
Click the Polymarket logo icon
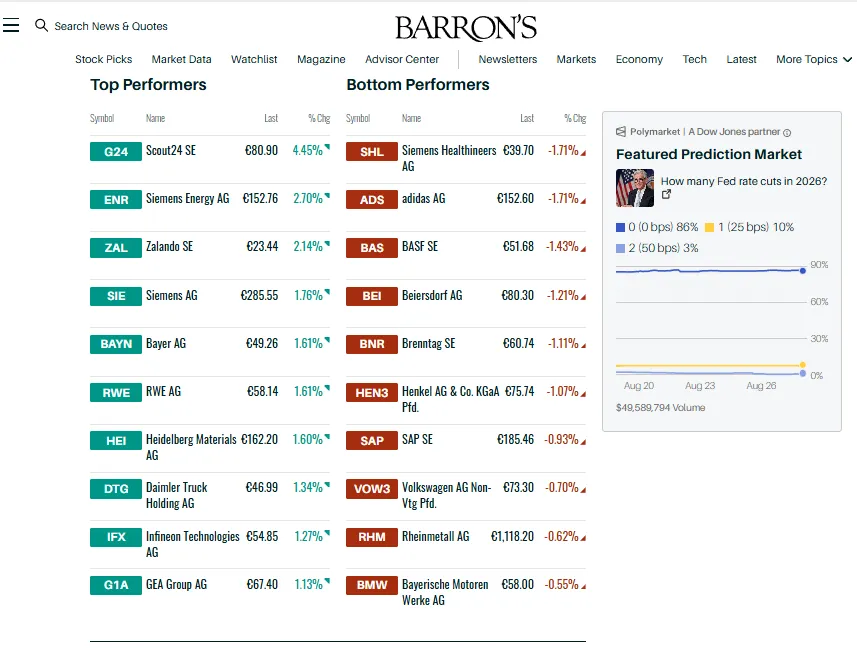pos(621,132)
